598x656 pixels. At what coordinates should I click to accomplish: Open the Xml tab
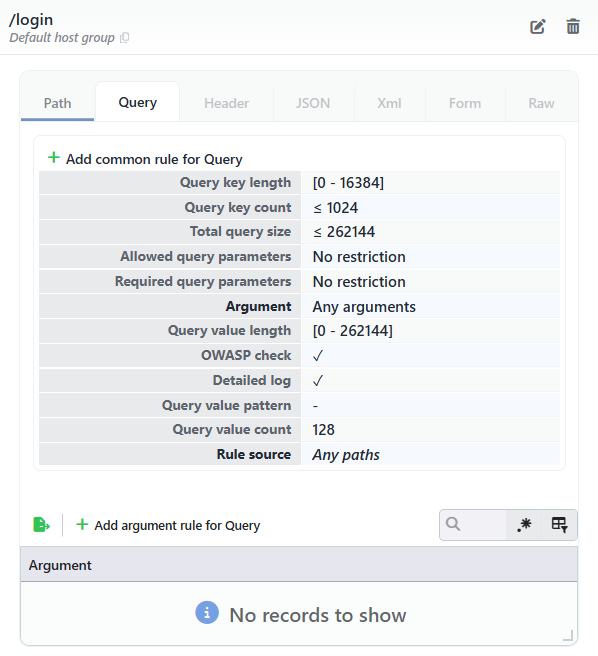pyautogui.click(x=389, y=103)
